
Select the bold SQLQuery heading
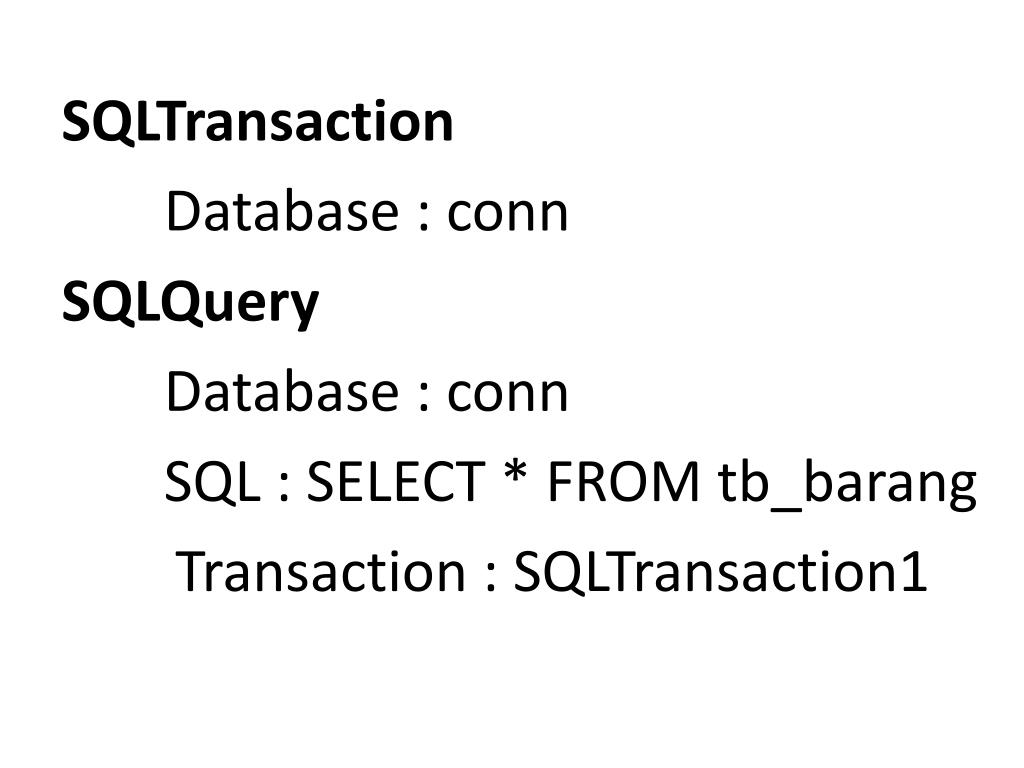(190, 305)
